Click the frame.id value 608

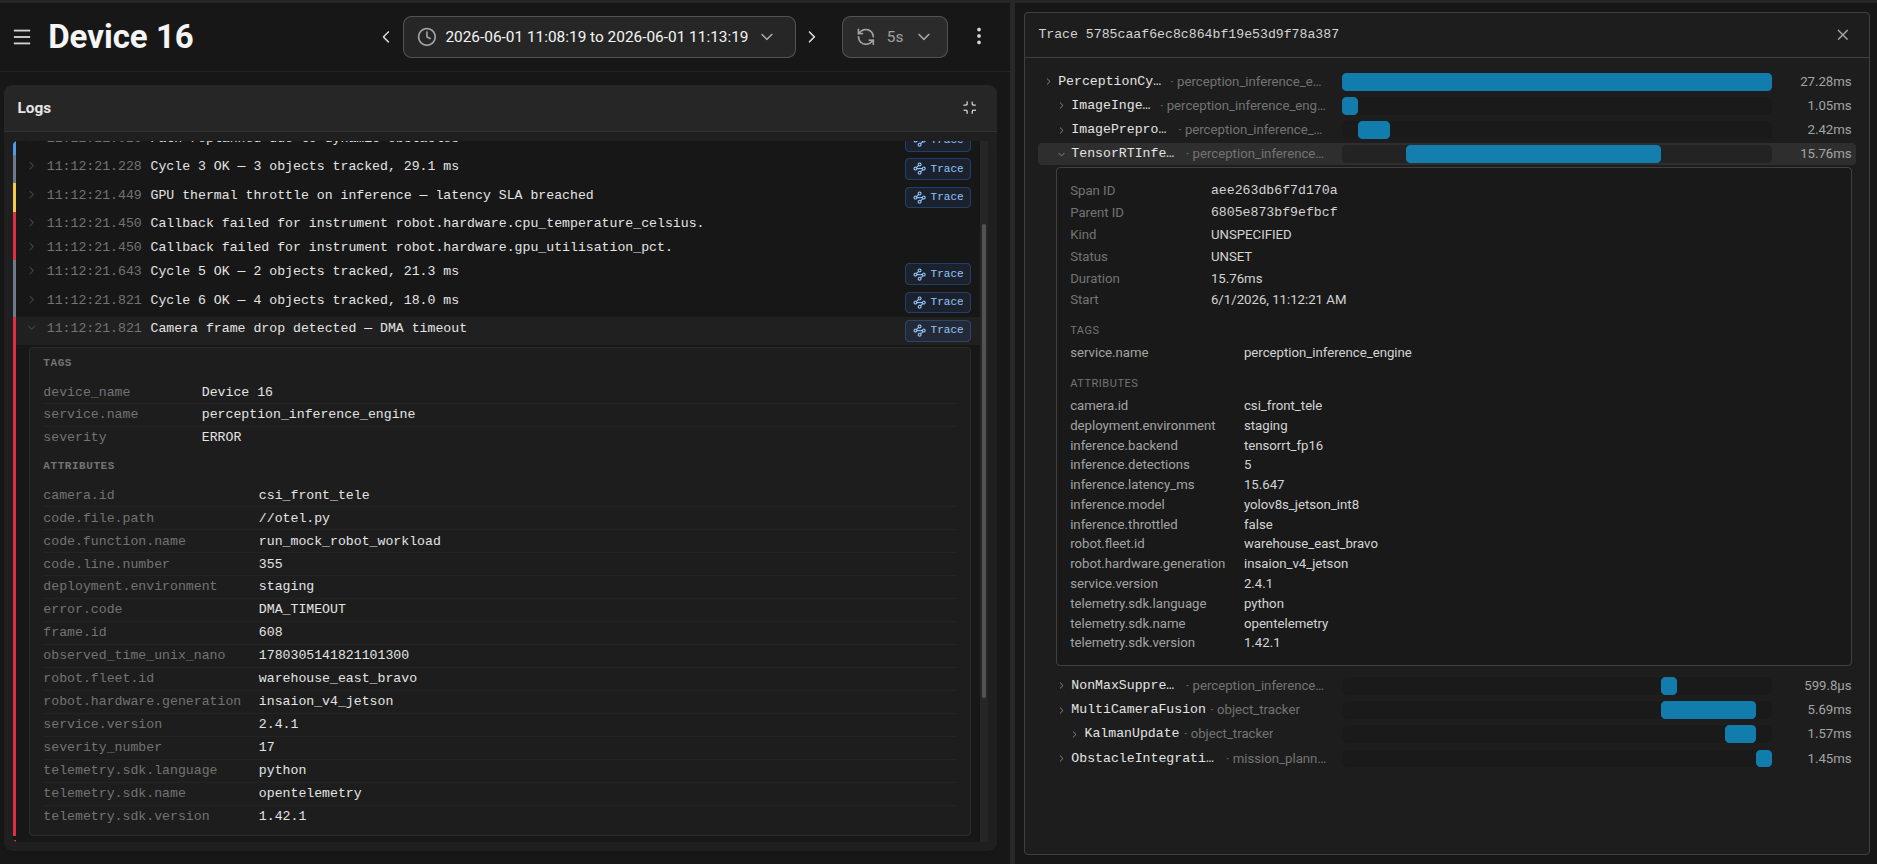270,632
